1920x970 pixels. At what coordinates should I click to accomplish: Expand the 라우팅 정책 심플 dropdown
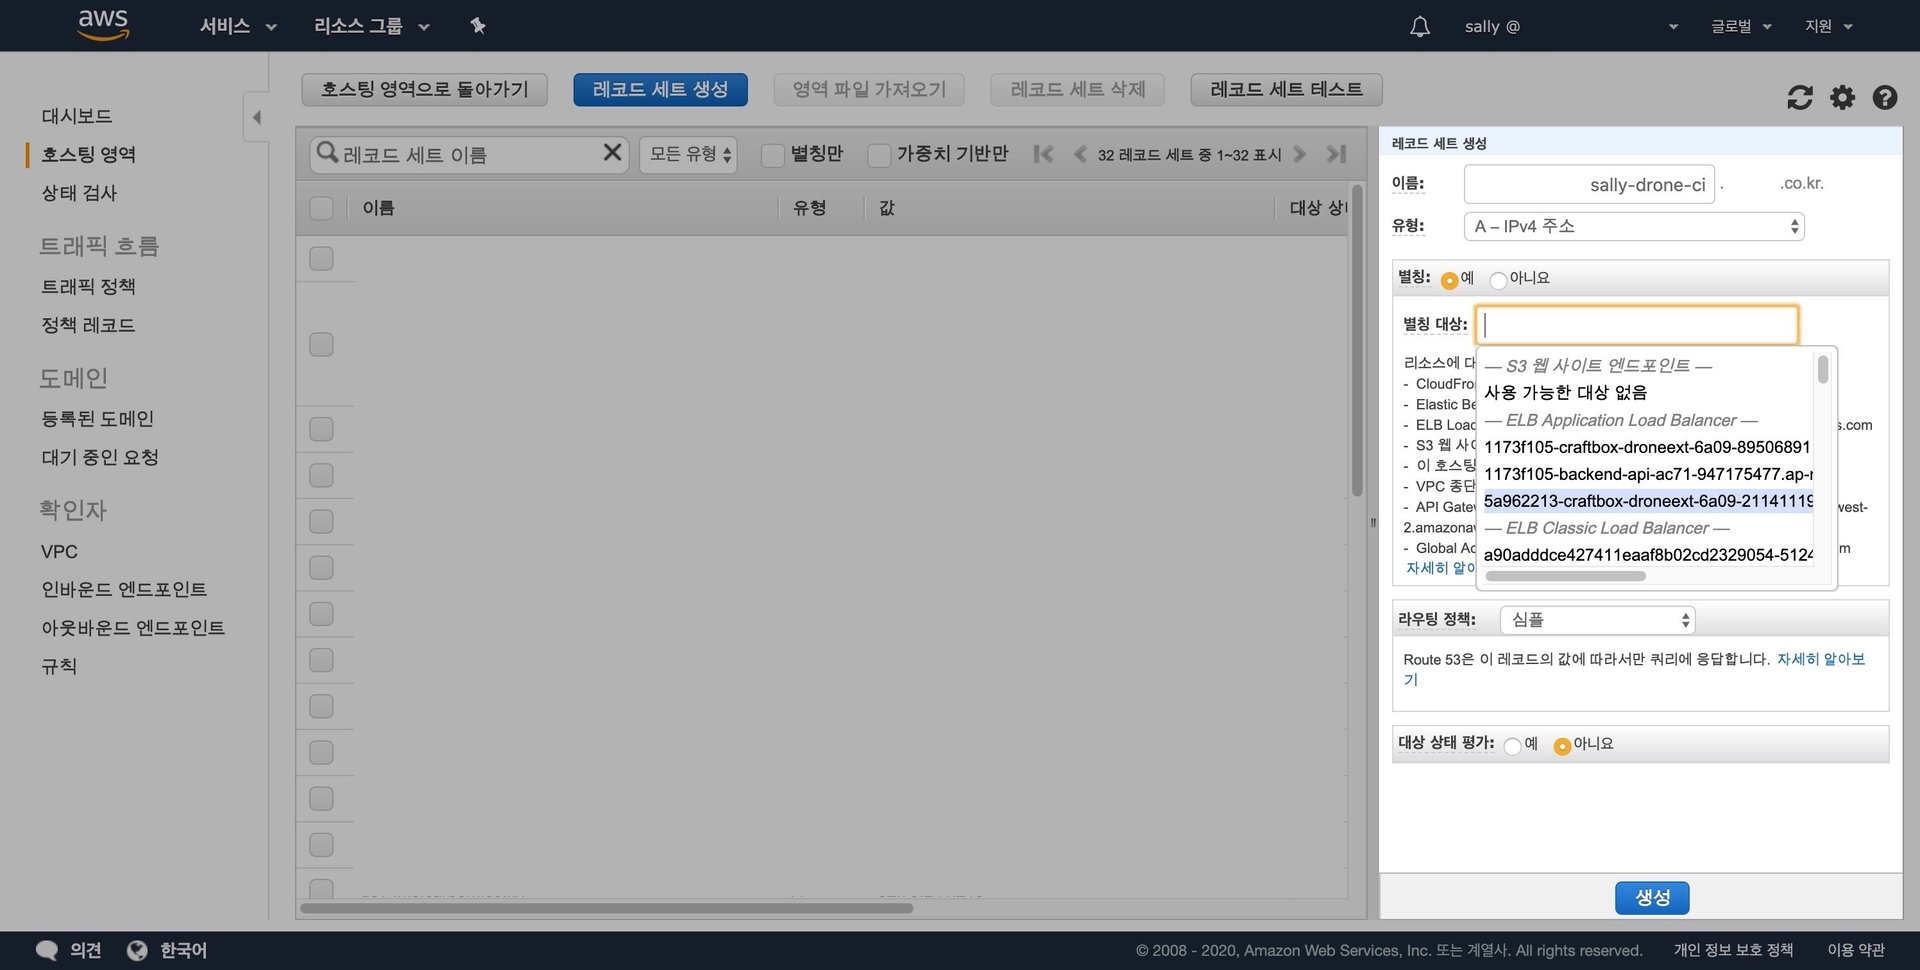1597,620
